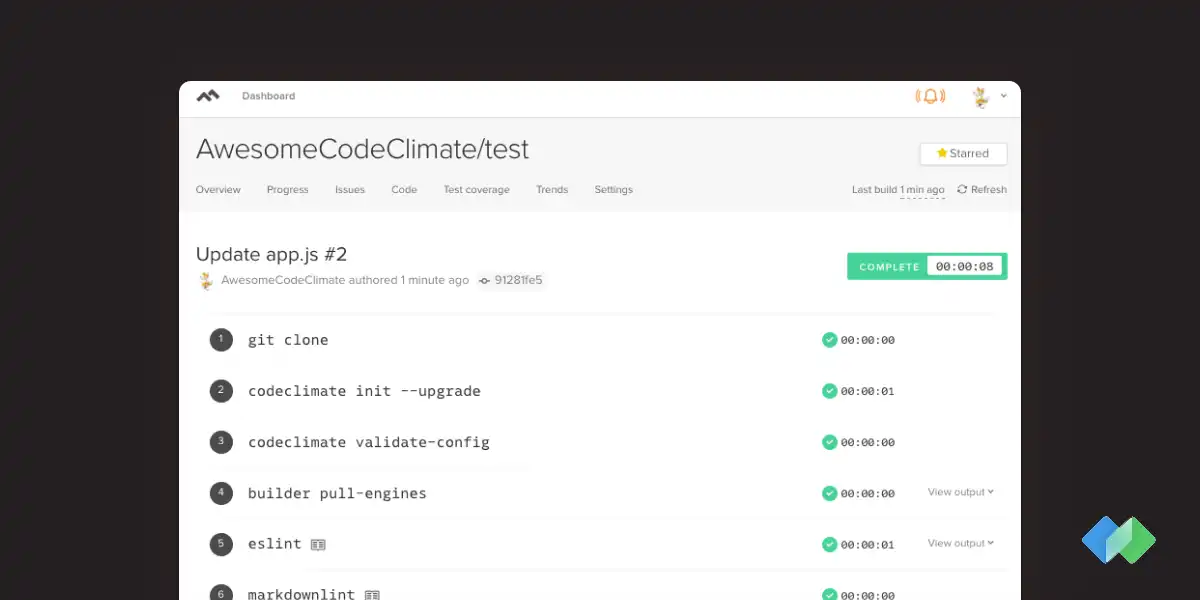Expand View output for builder pull-engines
The height and width of the screenshot is (600, 1200).
pyautogui.click(x=960, y=492)
